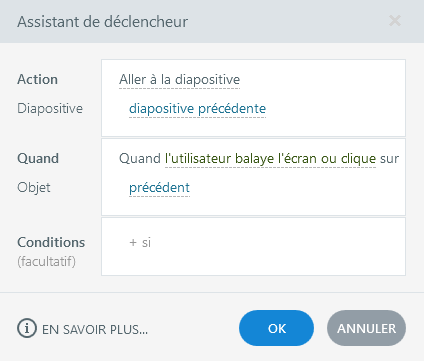Choose a different object than 'précédent'

tap(159, 188)
